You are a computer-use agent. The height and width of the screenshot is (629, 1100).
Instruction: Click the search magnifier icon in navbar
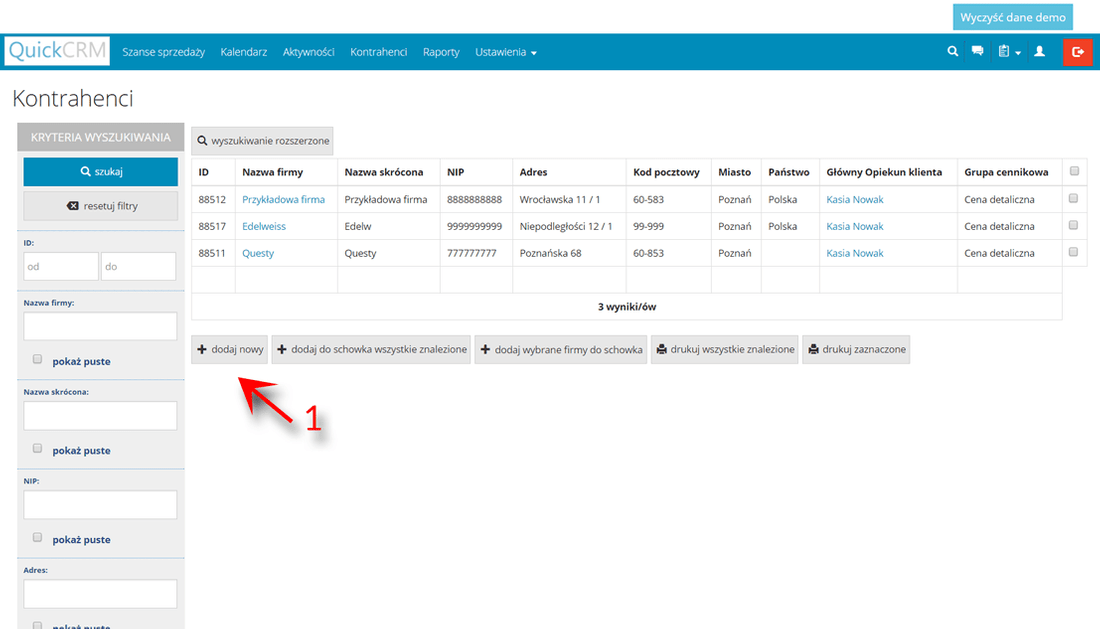(953, 52)
